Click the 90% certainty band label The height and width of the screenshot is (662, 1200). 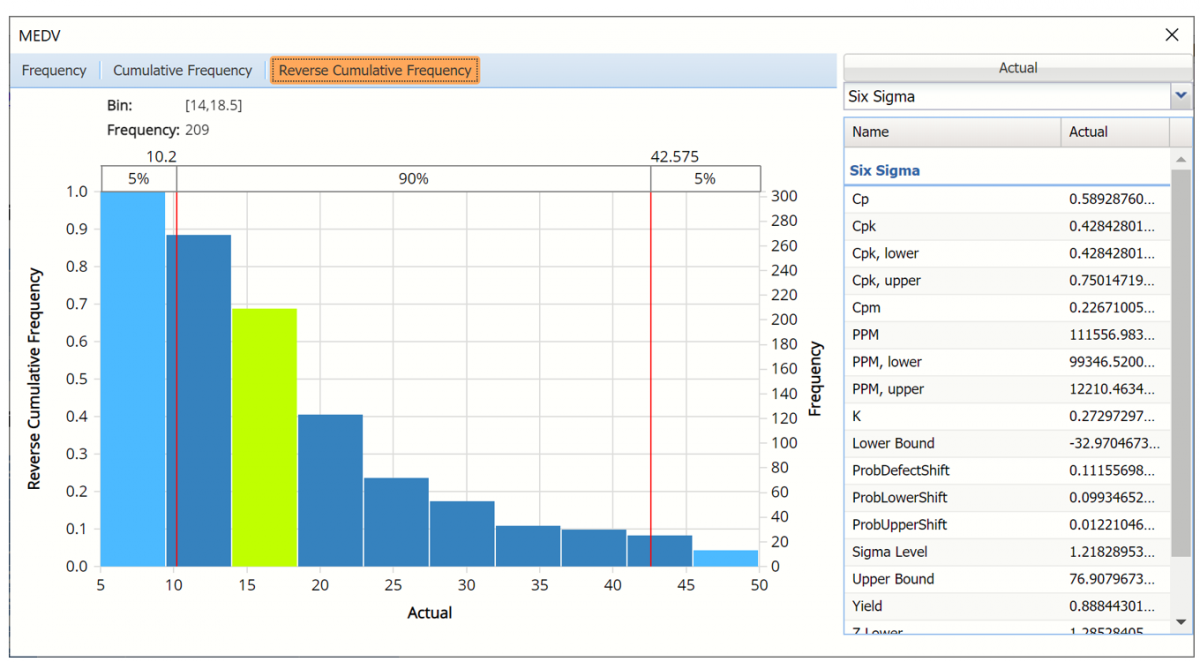[413, 179]
